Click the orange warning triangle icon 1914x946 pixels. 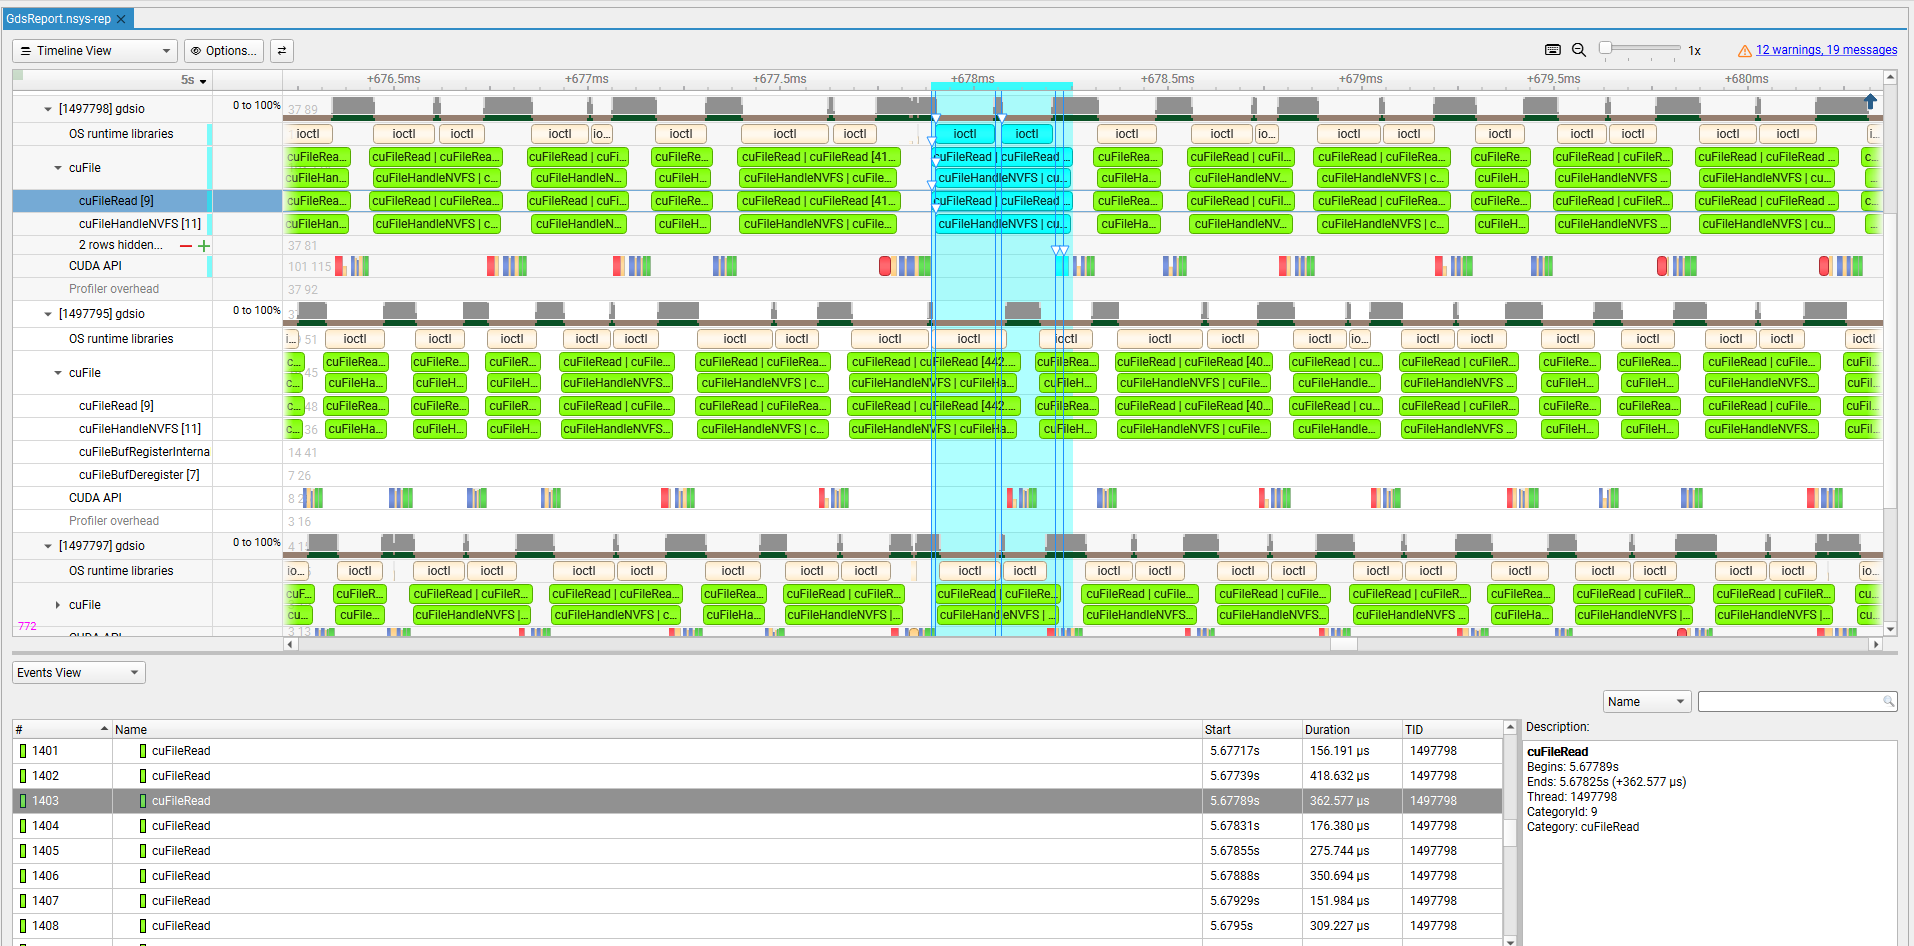1745,49
